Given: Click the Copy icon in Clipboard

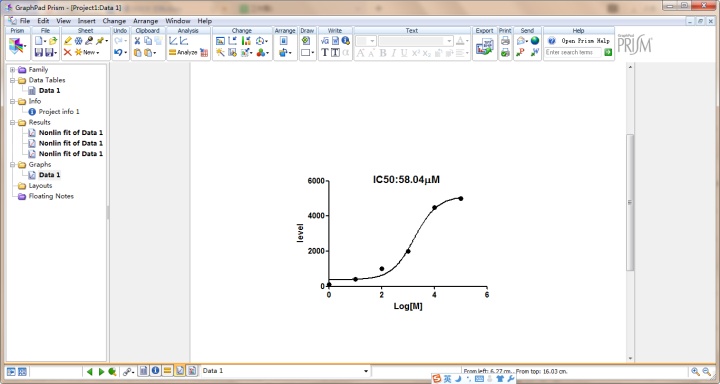Looking at the screenshot, I should pyautogui.click(x=148, y=41).
